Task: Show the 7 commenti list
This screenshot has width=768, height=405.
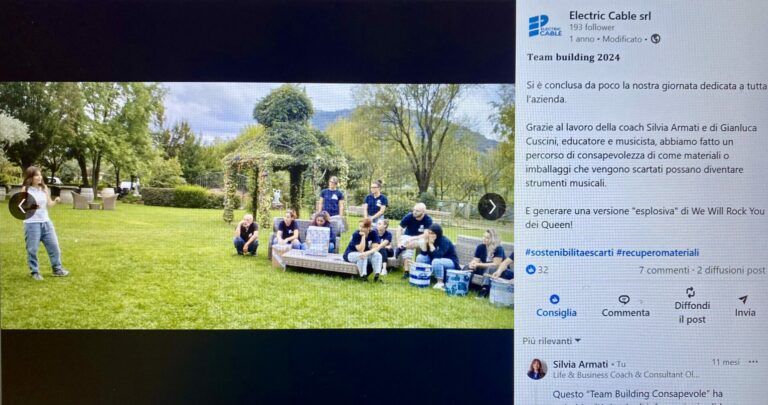Action: (664, 270)
